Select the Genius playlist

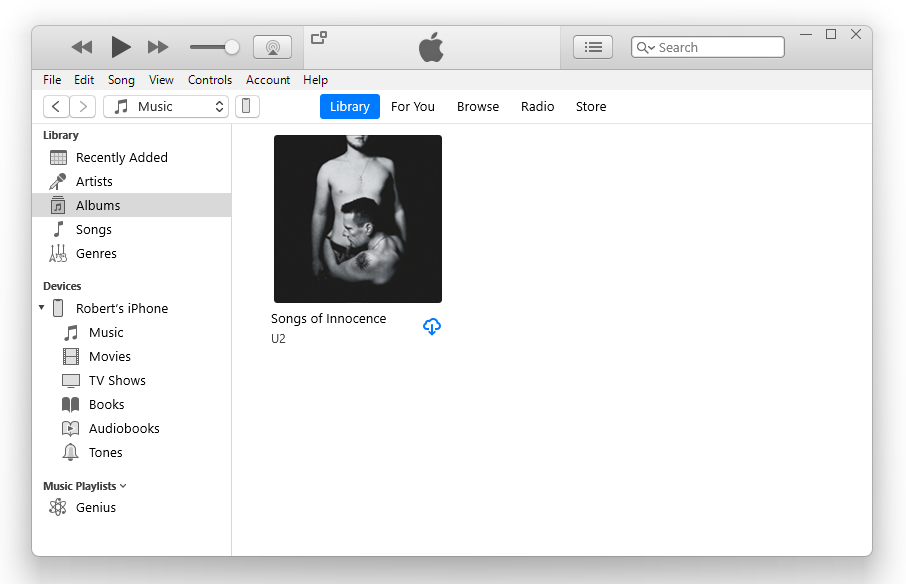[132, 508]
